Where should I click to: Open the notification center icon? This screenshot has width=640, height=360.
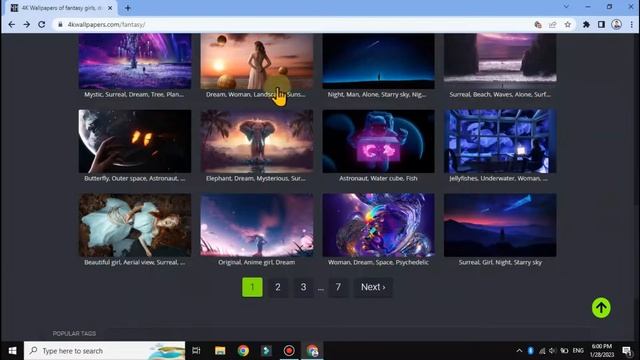(x=627, y=351)
